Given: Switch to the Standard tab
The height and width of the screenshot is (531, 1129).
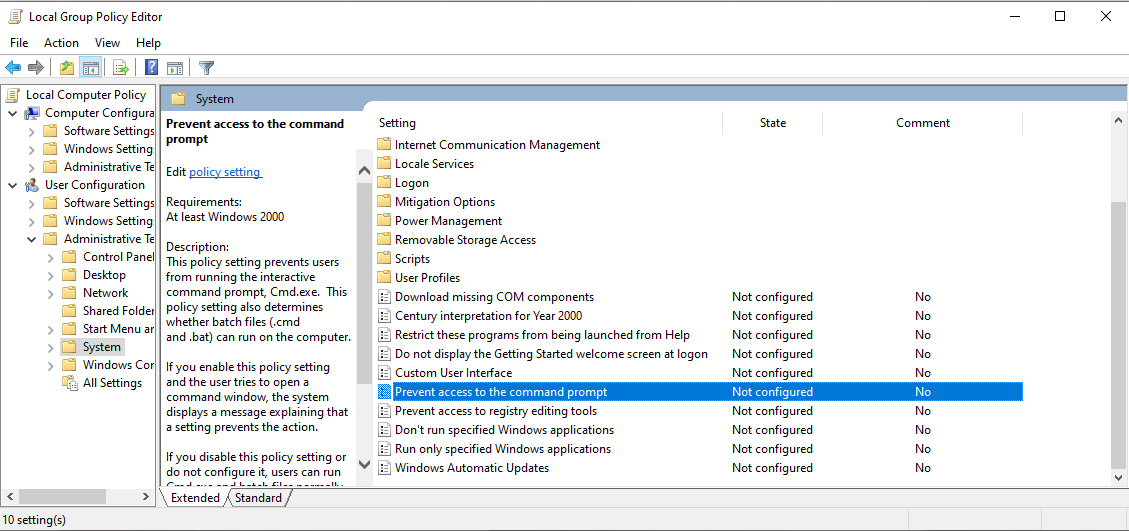Looking at the screenshot, I should coord(258,498).
